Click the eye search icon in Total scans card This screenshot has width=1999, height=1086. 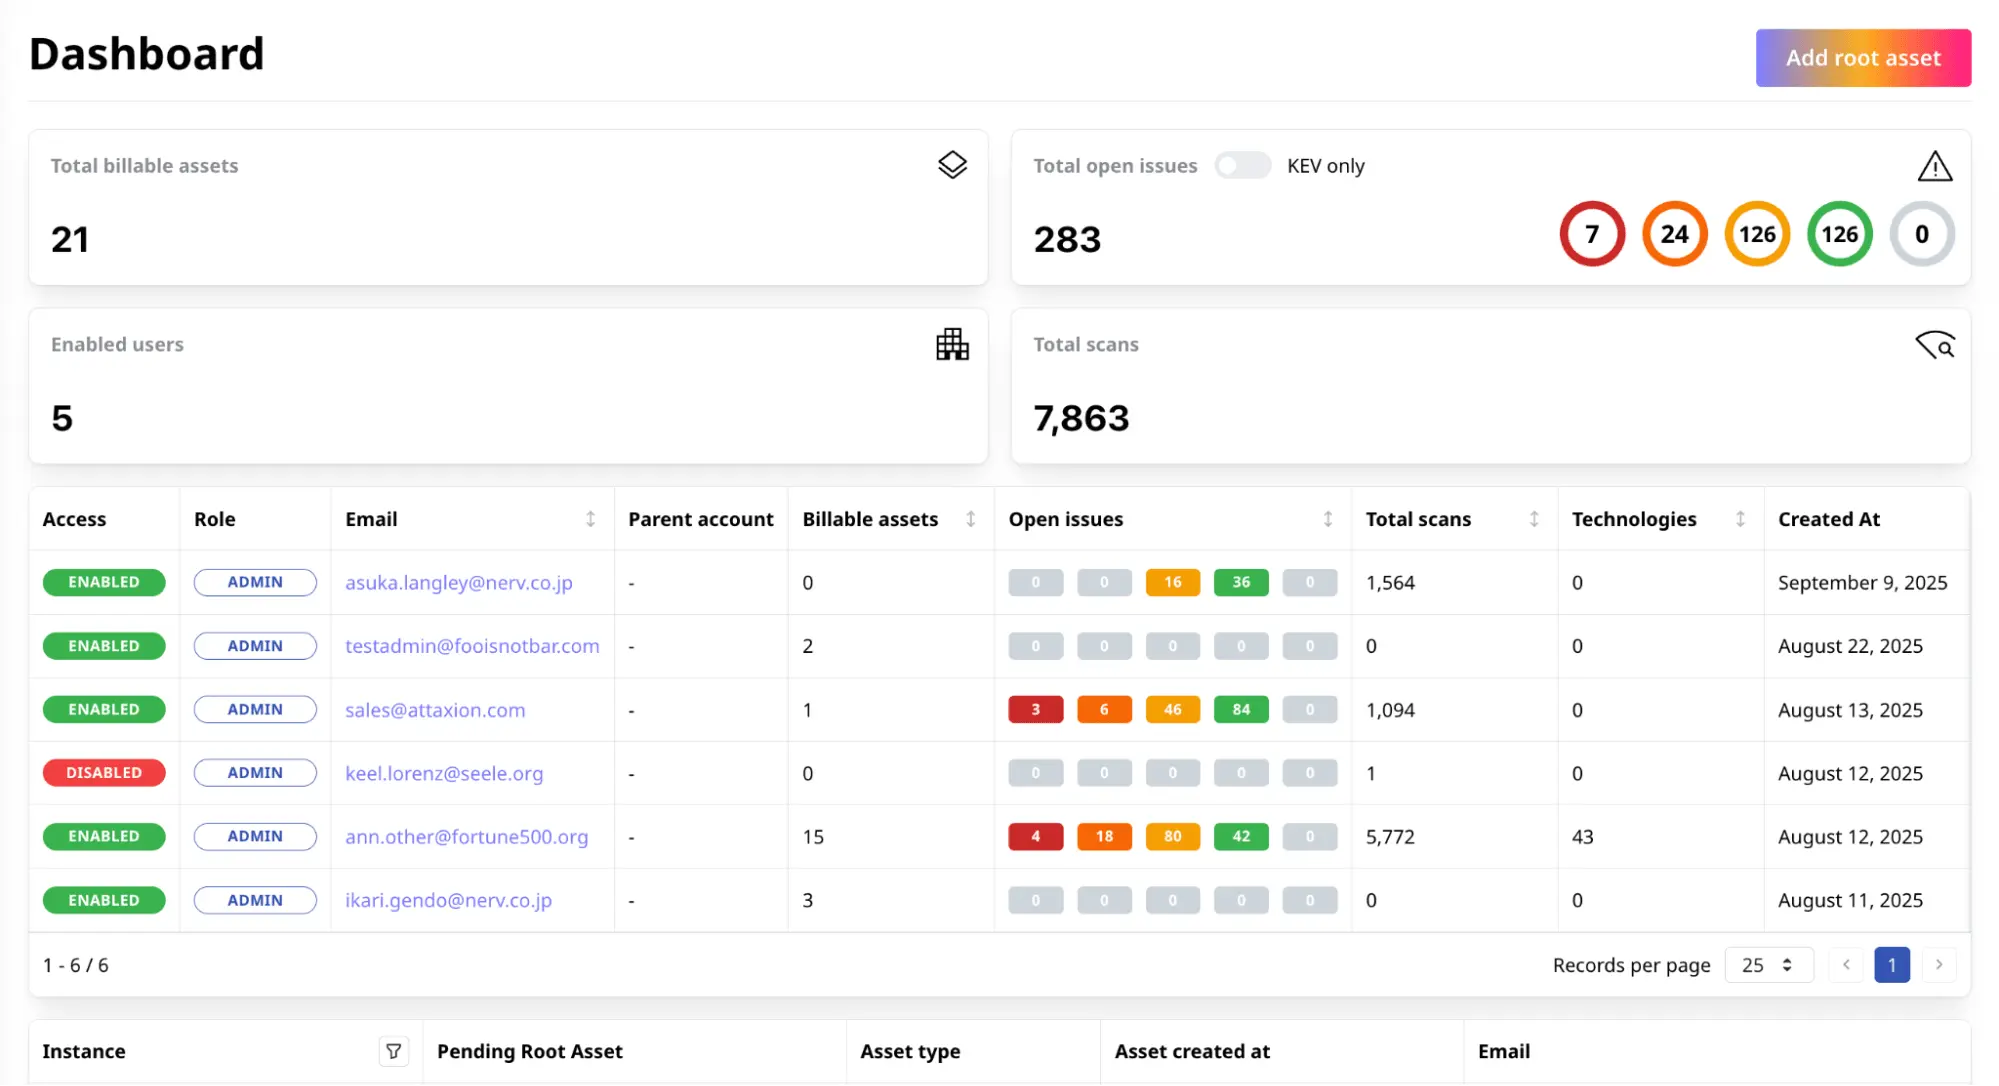point(1934,345)
